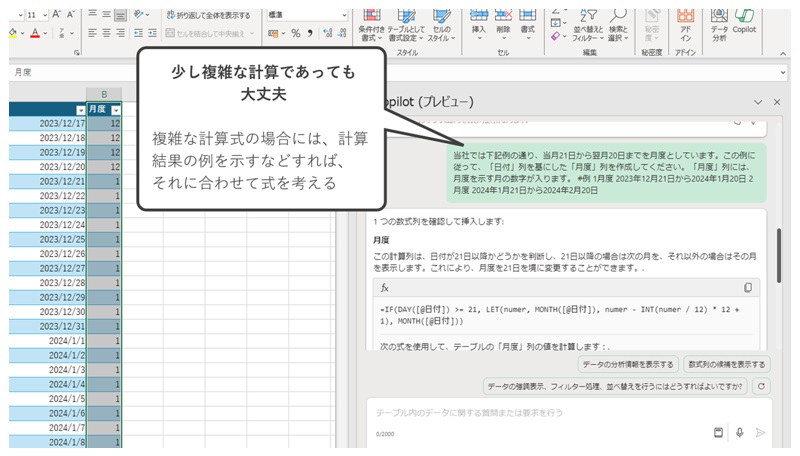Focus the Copilot prompt input box
The width and height of the screenshot is (800, 456).
pyautogui.click(x=568, y=413)
